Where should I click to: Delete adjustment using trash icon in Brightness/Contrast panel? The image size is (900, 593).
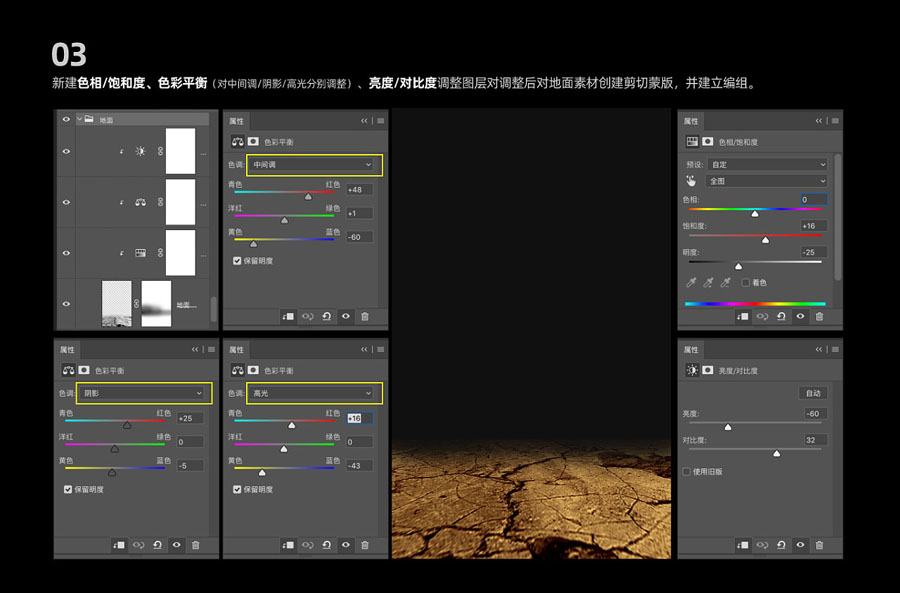tap(819, 545)
